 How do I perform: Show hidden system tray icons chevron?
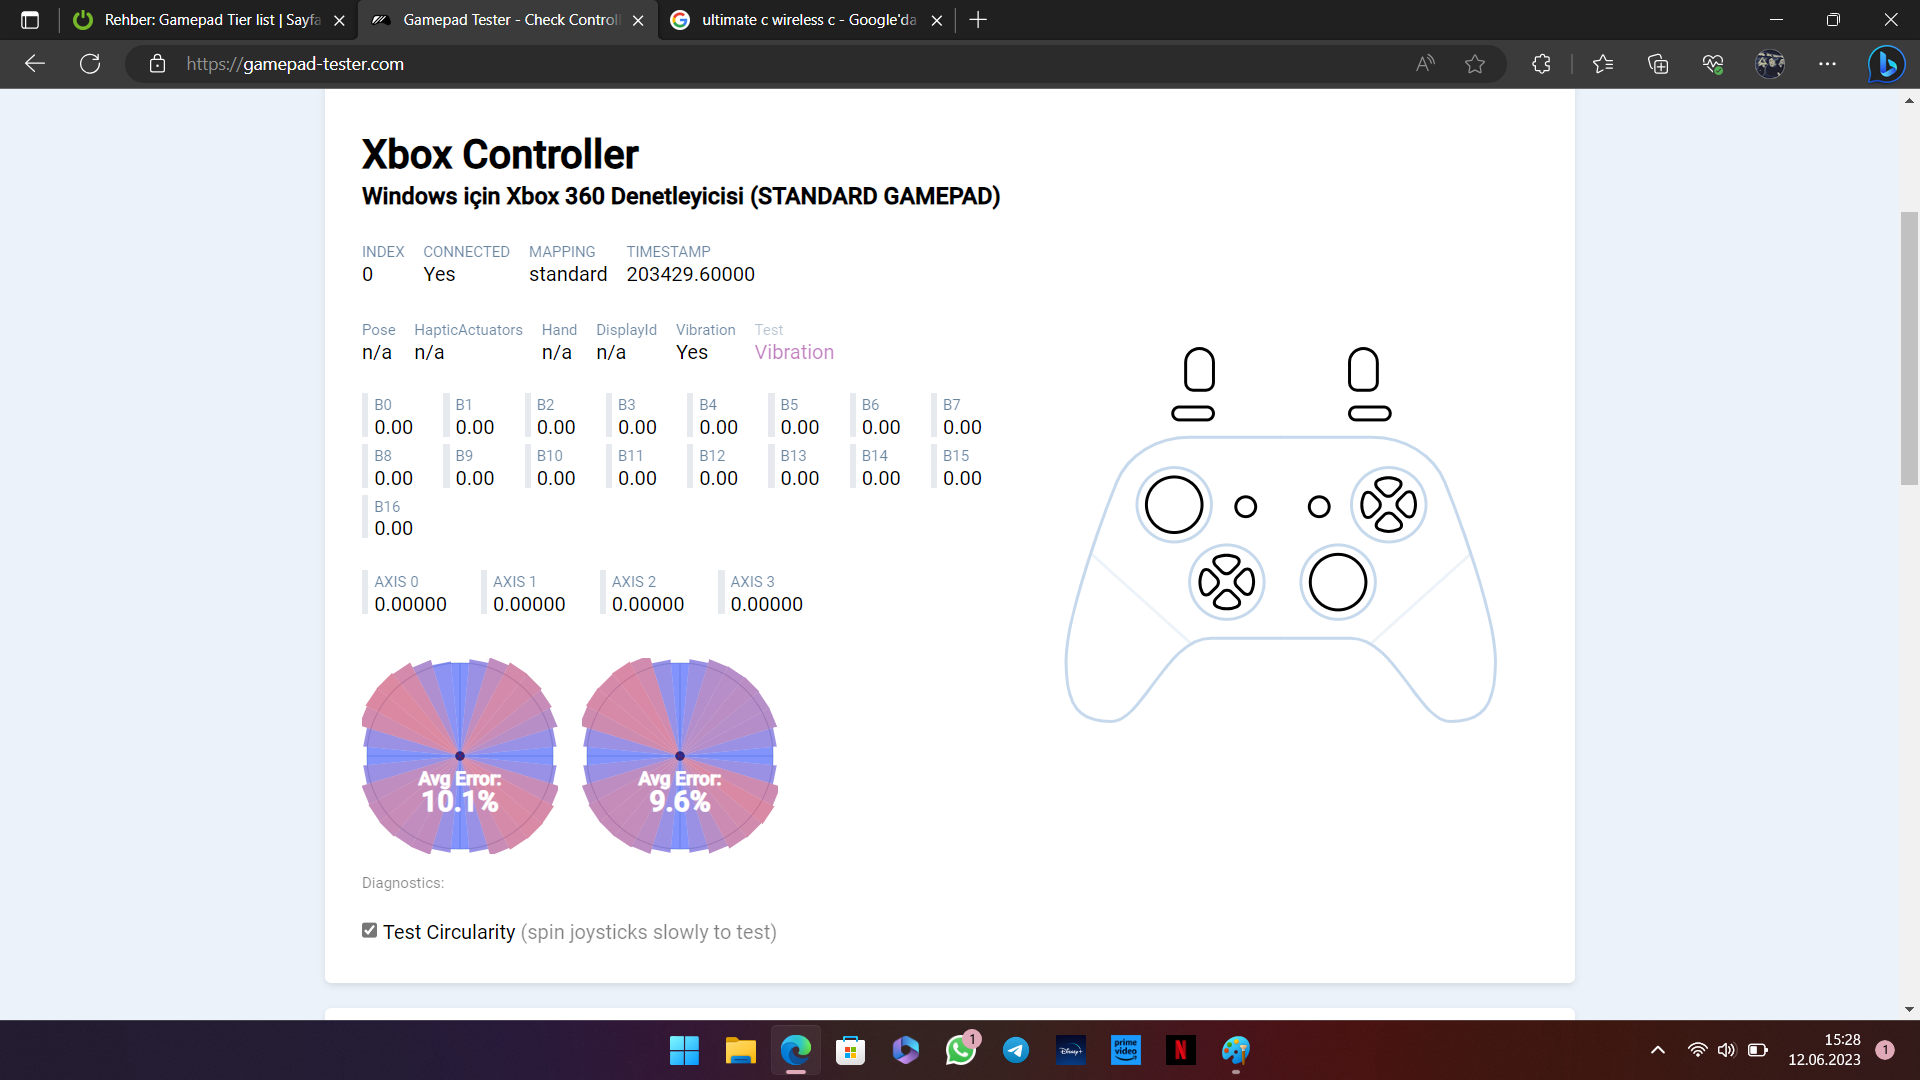[1658, 1050]
